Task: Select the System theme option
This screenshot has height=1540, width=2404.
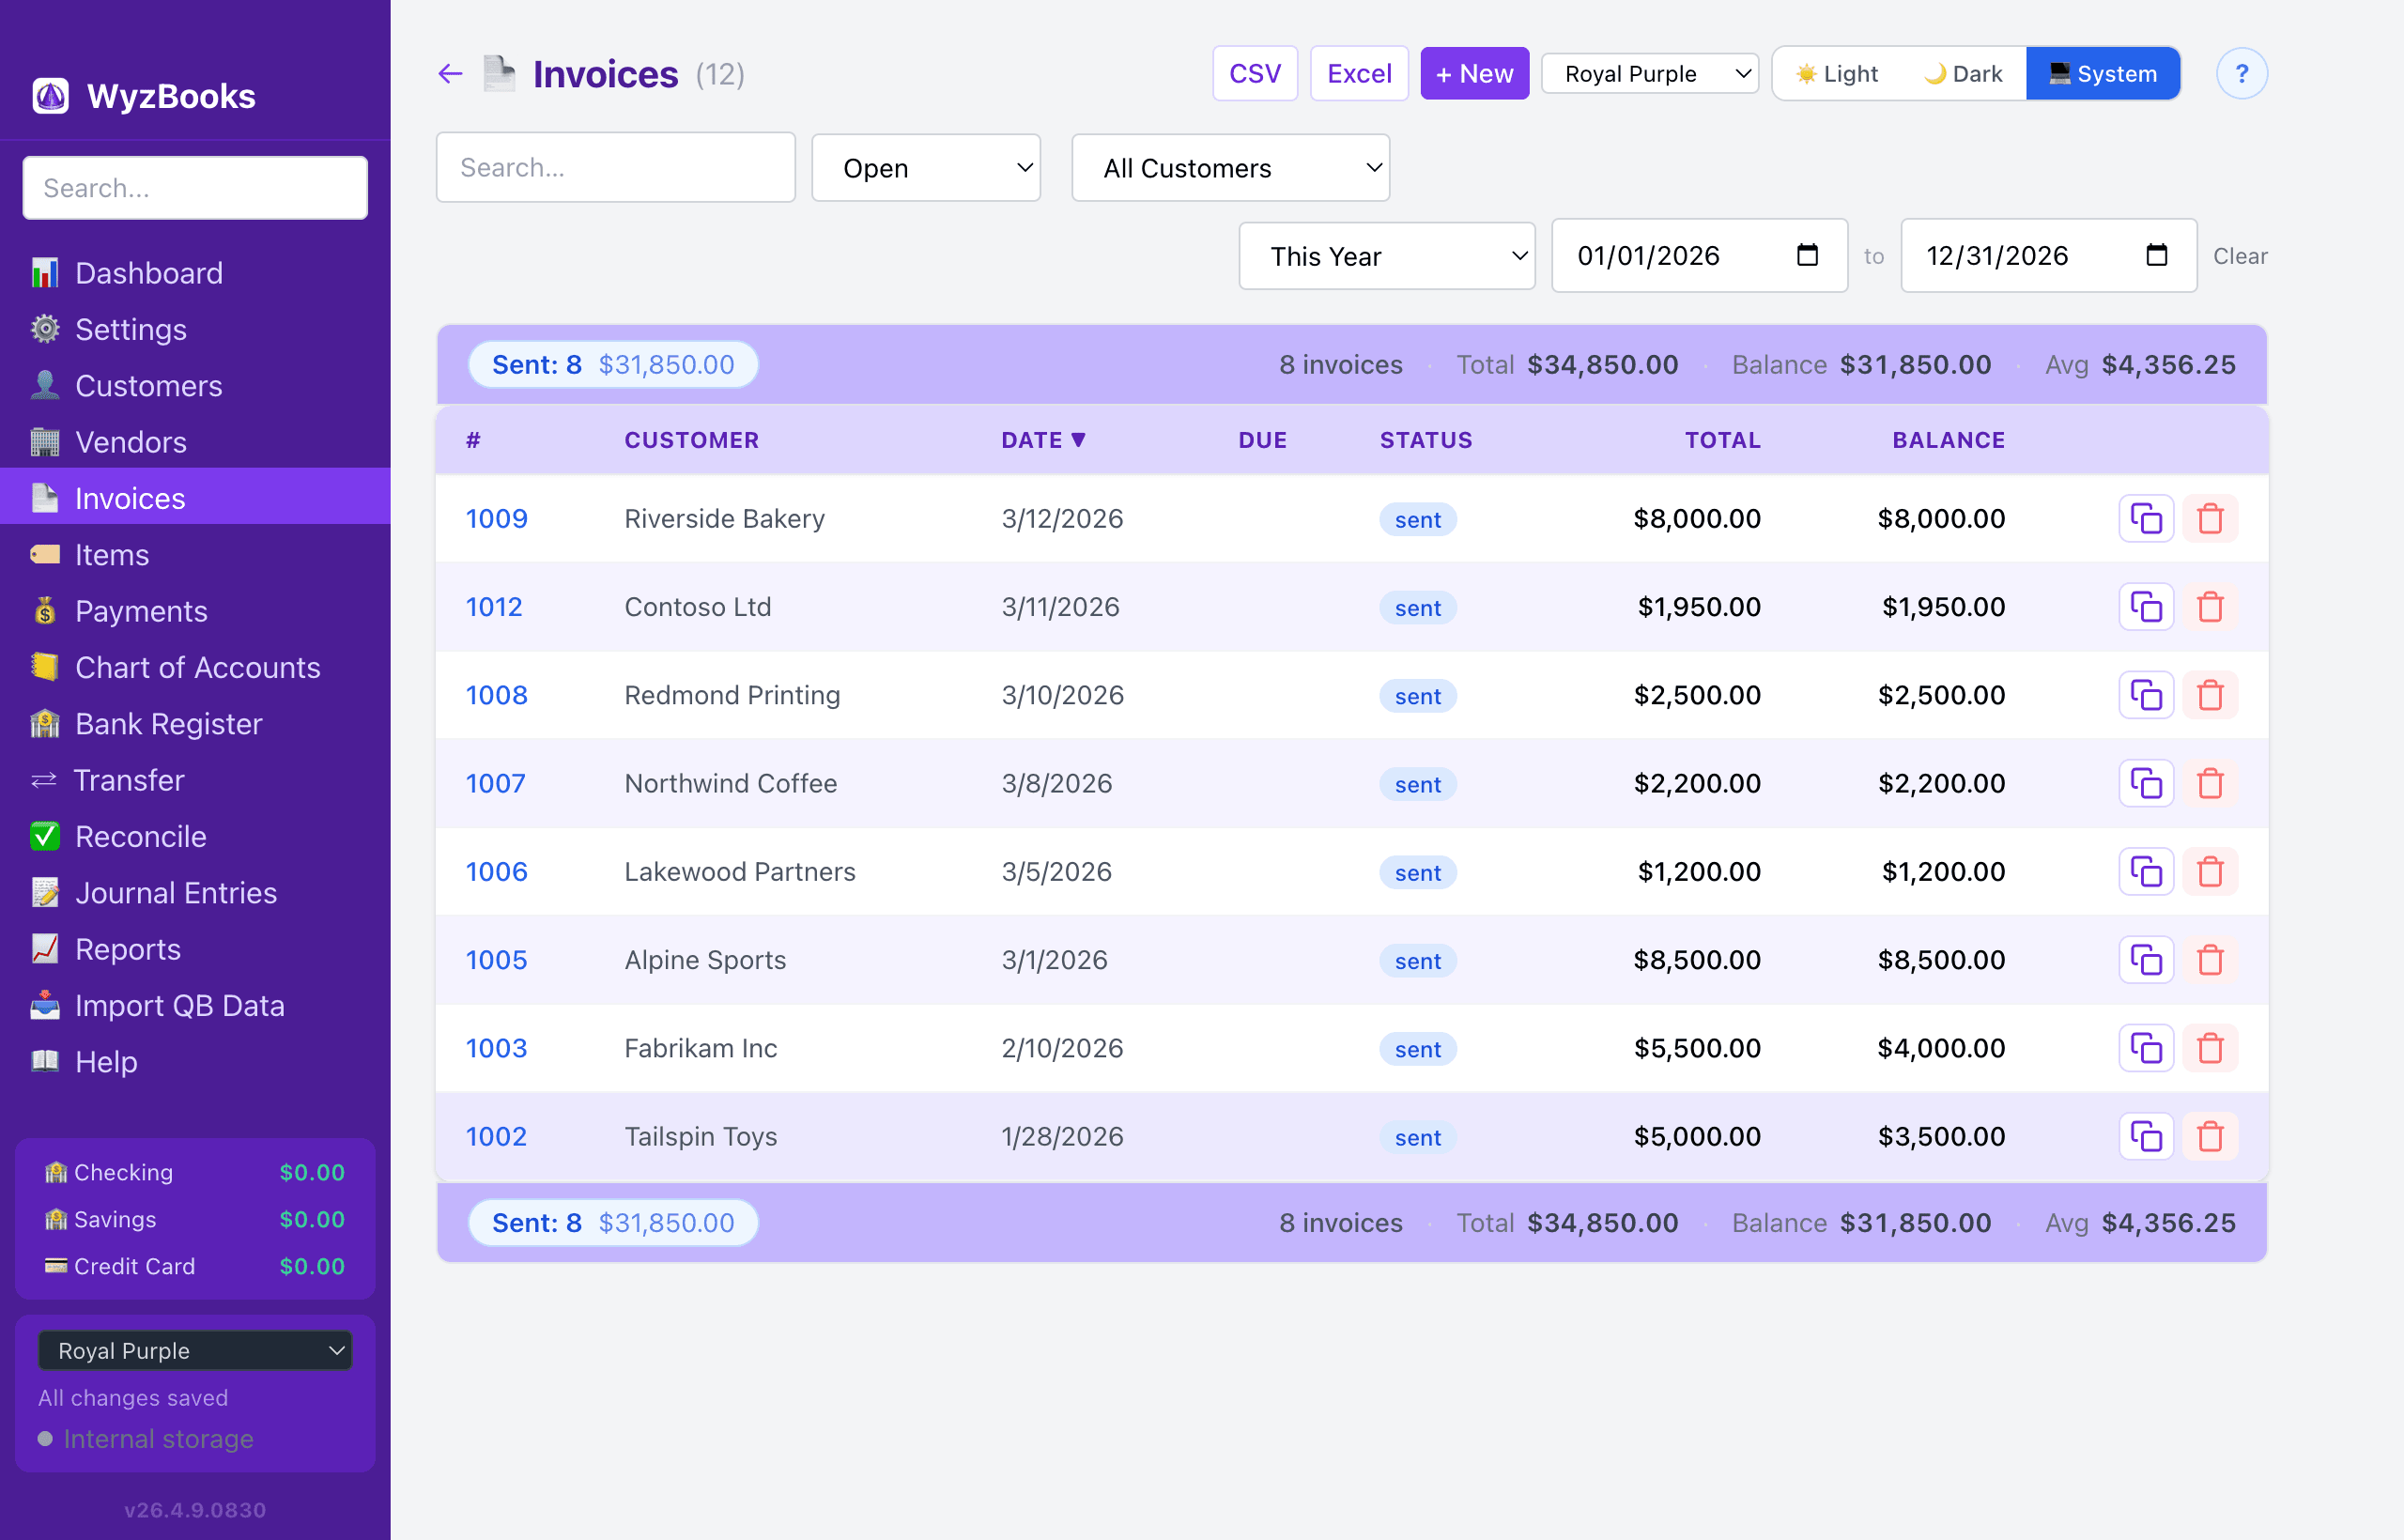Action: [x=2103, y=72]
